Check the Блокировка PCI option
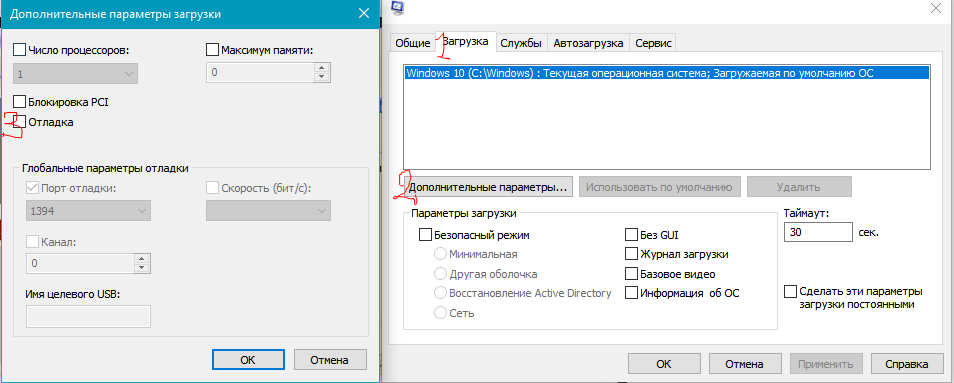The width and height of the screenshot is (954, 383). 19,102
